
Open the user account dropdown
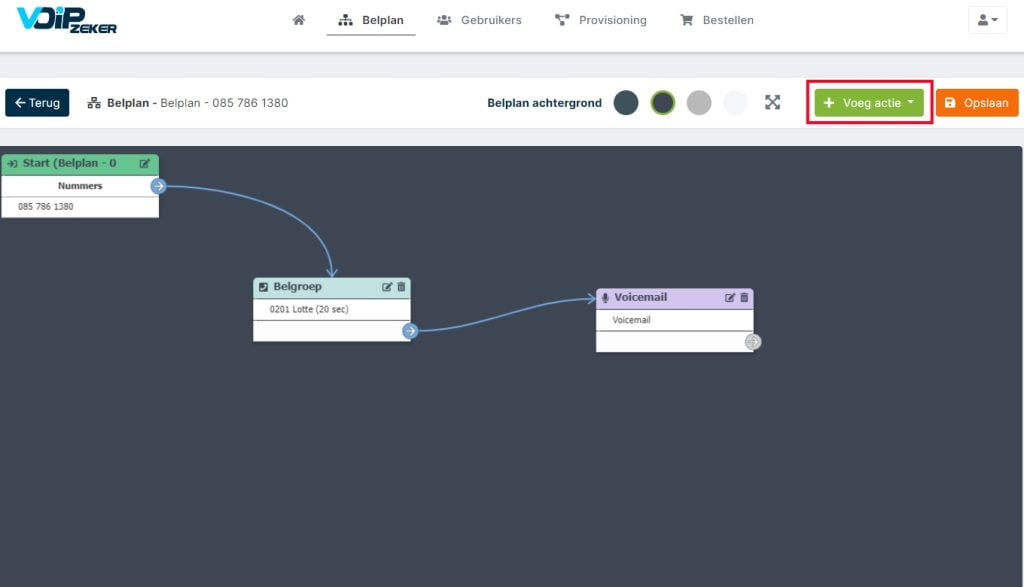point(987,20)
